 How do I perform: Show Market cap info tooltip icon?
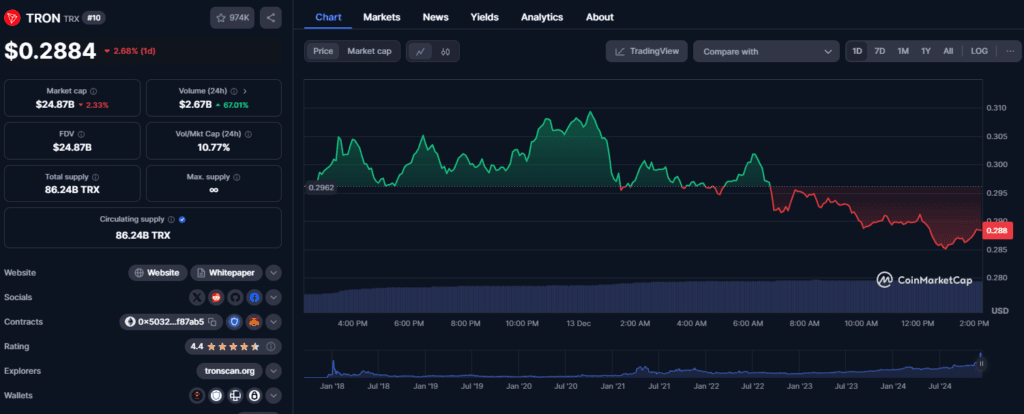(x=93, y=91)
